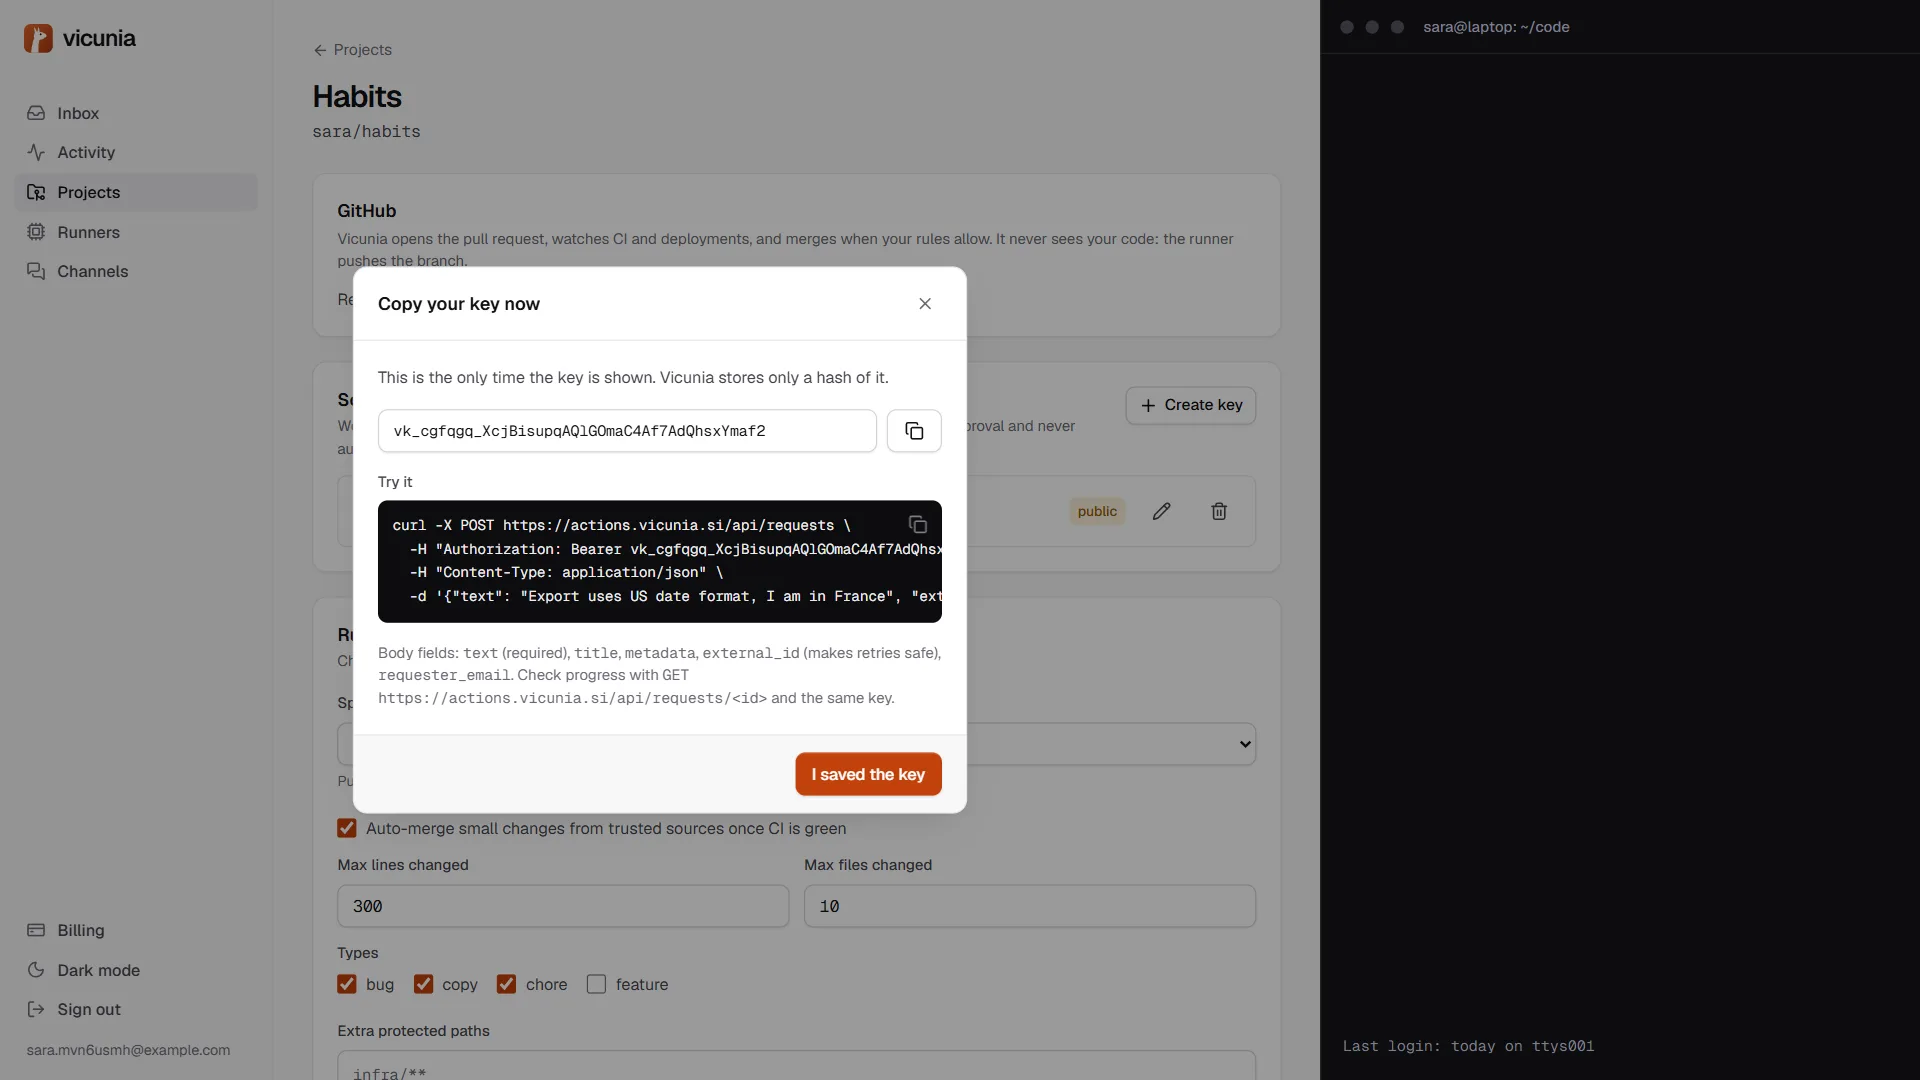Screen dimensions: 1920x1080
Task: Click Sign out in the sidebar
Action: (136, 1009)
